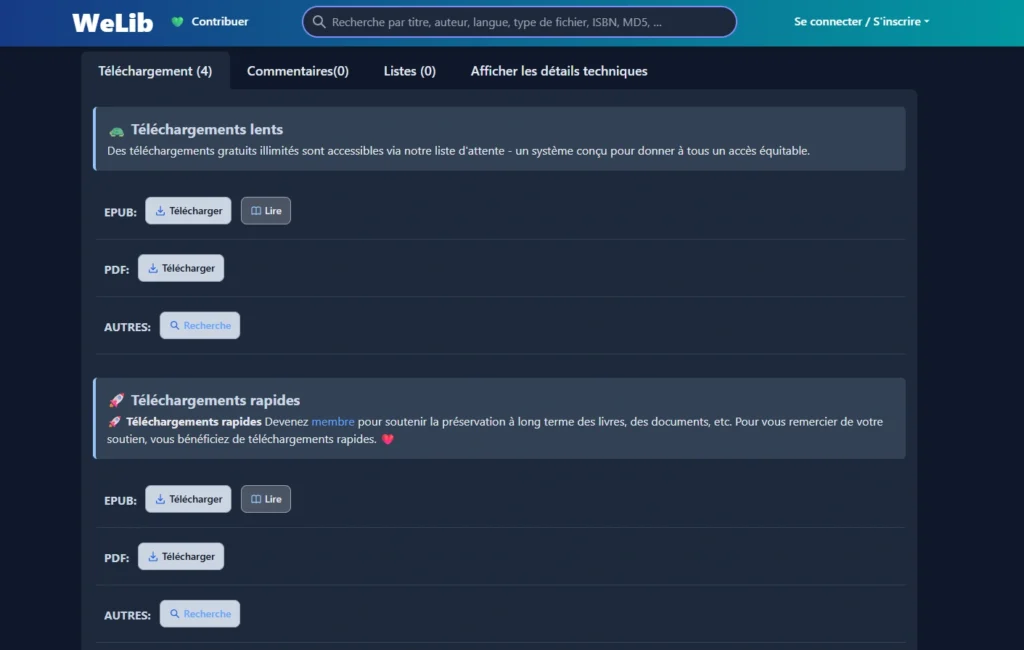Focus the book search input field
Screen dimensions: 1024x650
pos(519,22)
